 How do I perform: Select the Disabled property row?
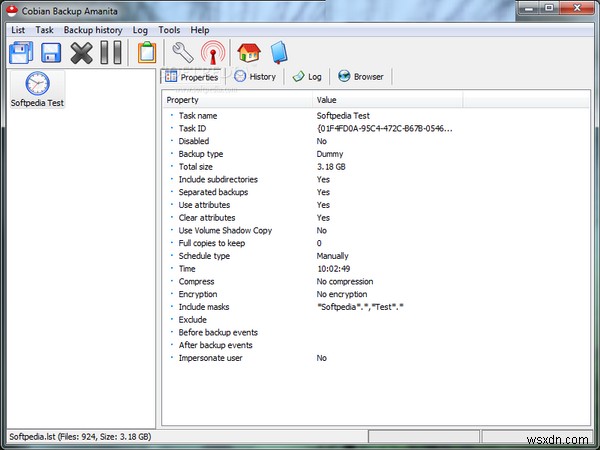tap(376, 141)
